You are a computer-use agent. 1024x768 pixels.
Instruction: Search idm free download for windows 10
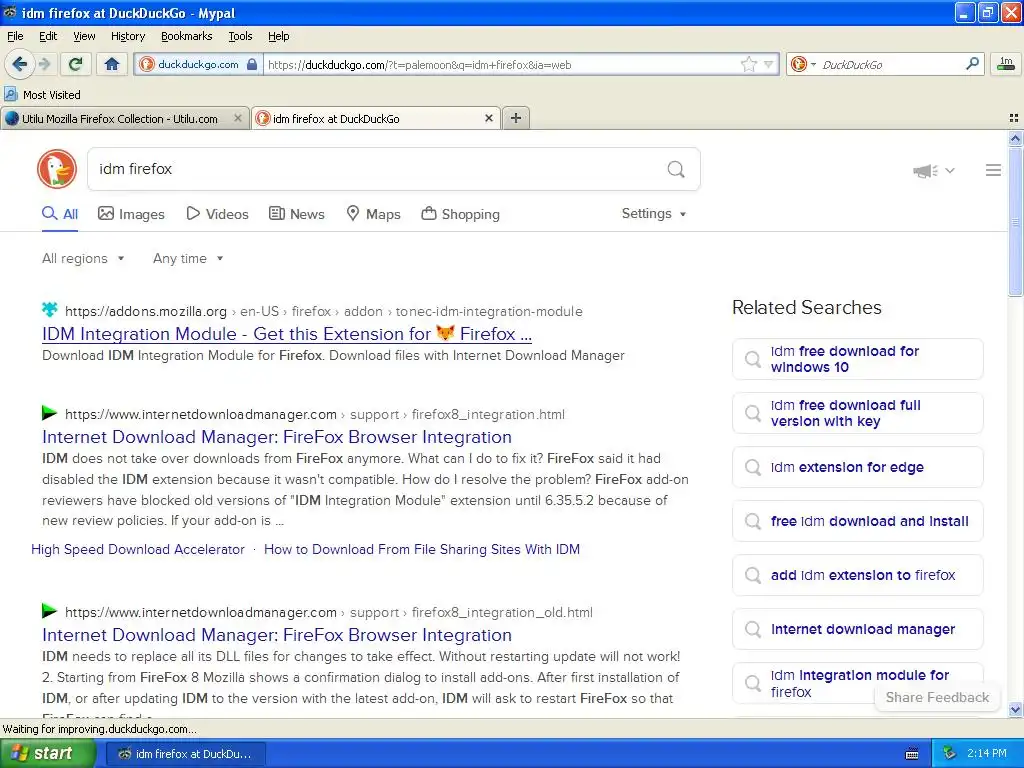[x=857, y=359]
